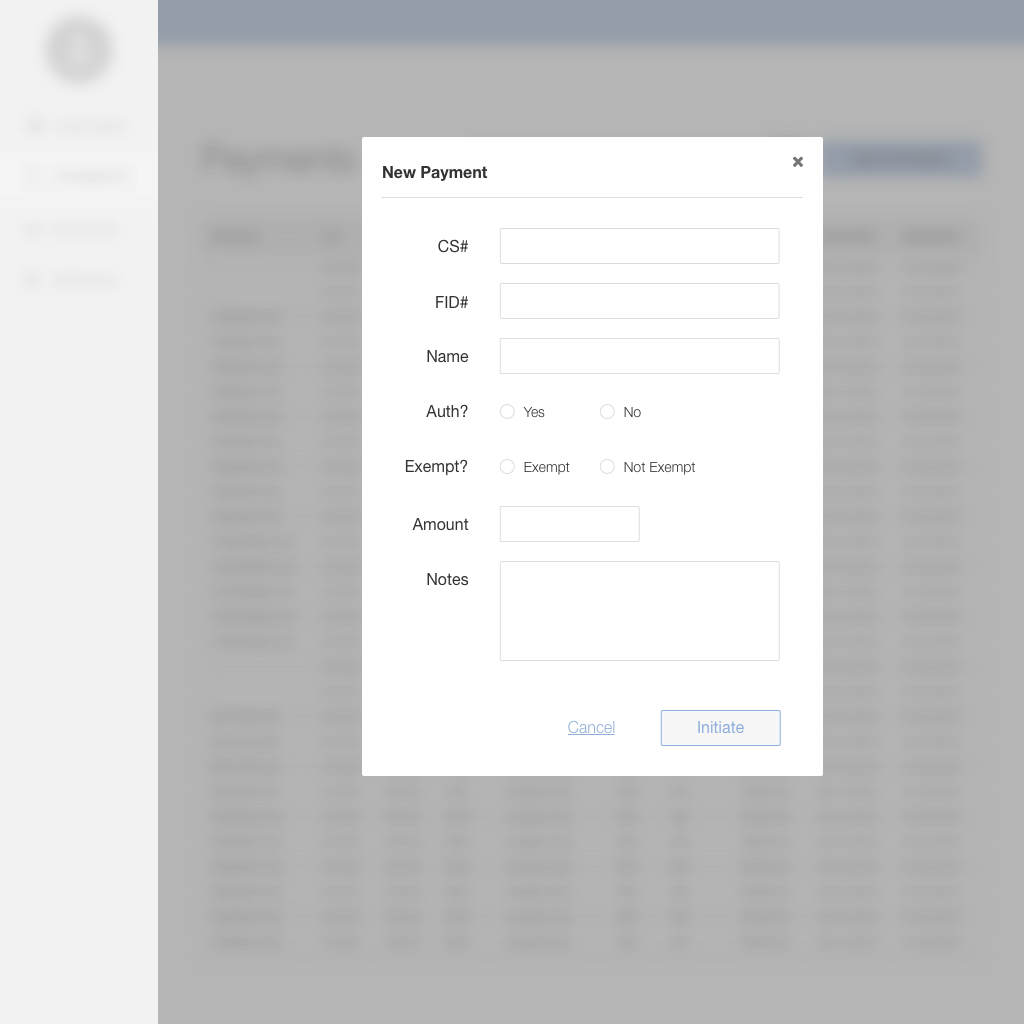Screen dimensions: 1024x1024
Task: Cancel the new payment form
Action: point(591,728)
